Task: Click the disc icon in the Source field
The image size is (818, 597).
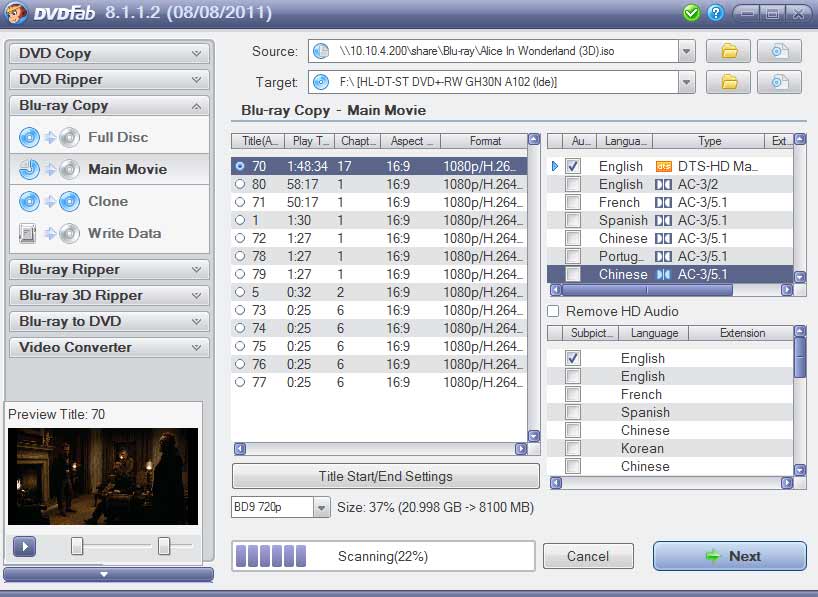Action: click(x=321, y=51)
